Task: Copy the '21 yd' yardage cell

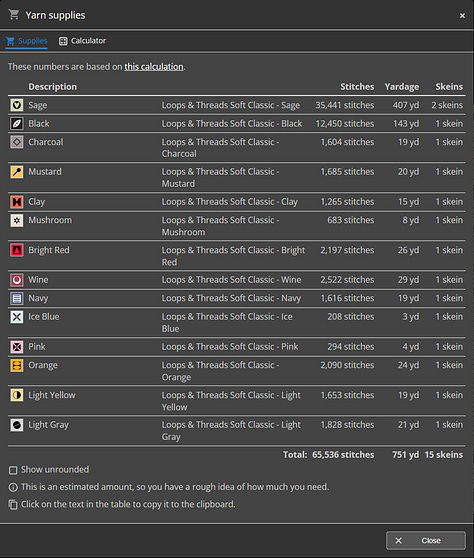Action: pyautogui.click(x=408, y=425)
